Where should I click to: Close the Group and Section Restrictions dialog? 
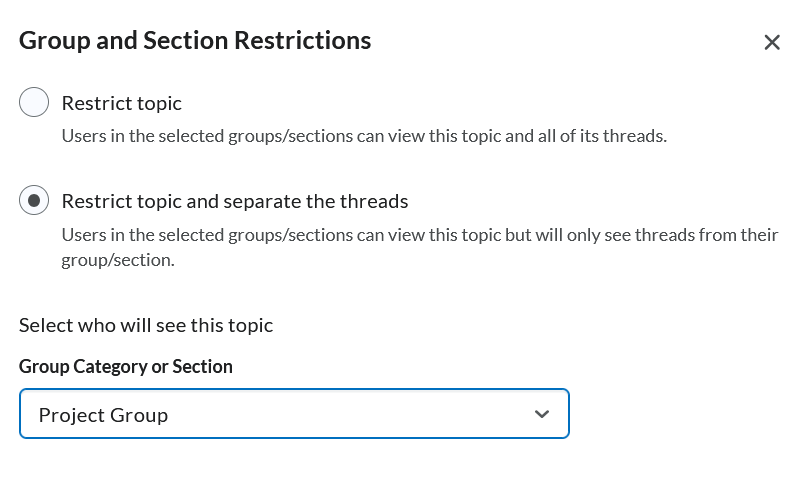point(772,42)
